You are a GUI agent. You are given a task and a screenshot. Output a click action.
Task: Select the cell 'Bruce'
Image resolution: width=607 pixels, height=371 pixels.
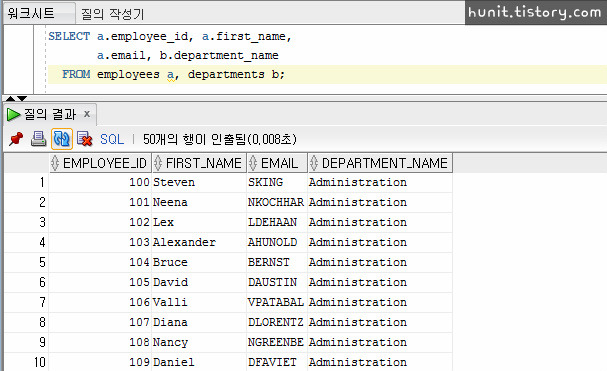(199, 263)
